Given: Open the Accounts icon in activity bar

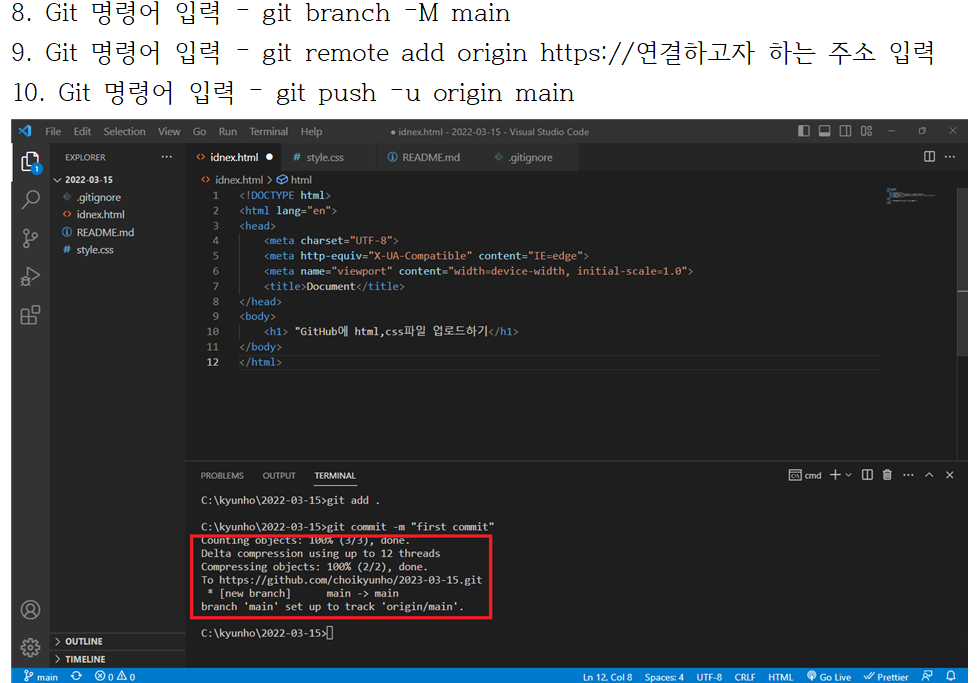Looking at the screenshot, I should [29, 609].
